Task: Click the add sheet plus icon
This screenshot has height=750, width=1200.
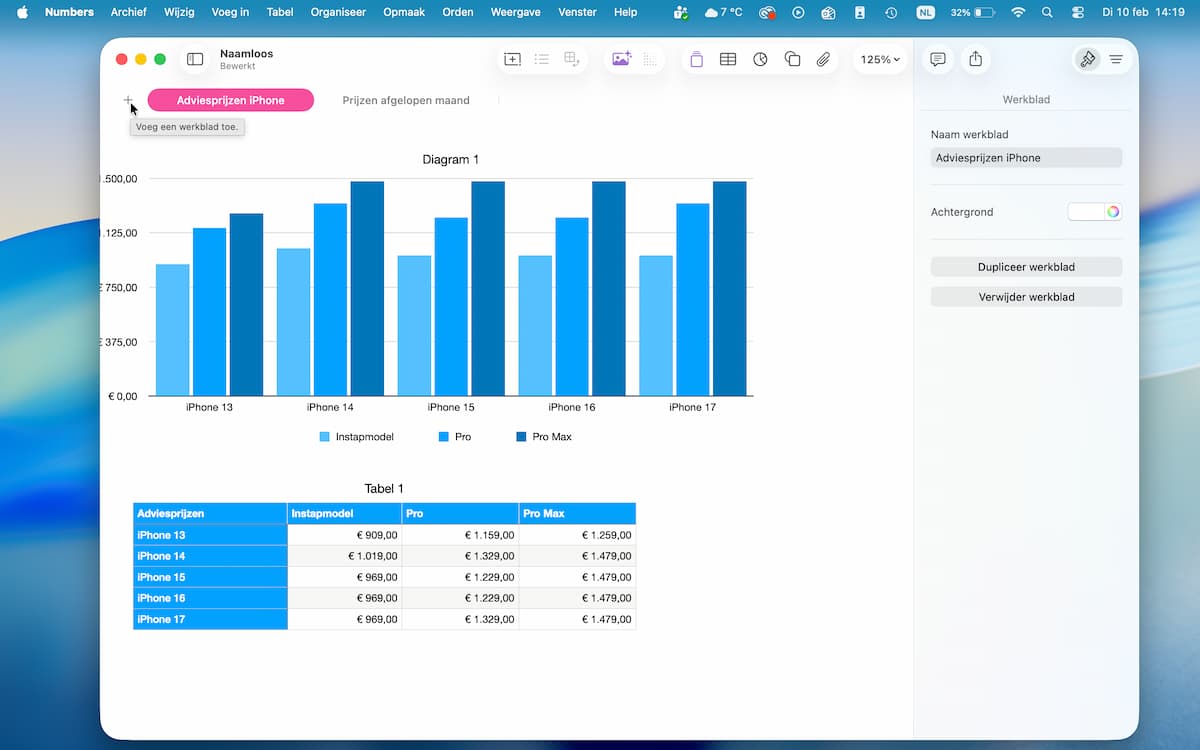Action: point(128,100)
